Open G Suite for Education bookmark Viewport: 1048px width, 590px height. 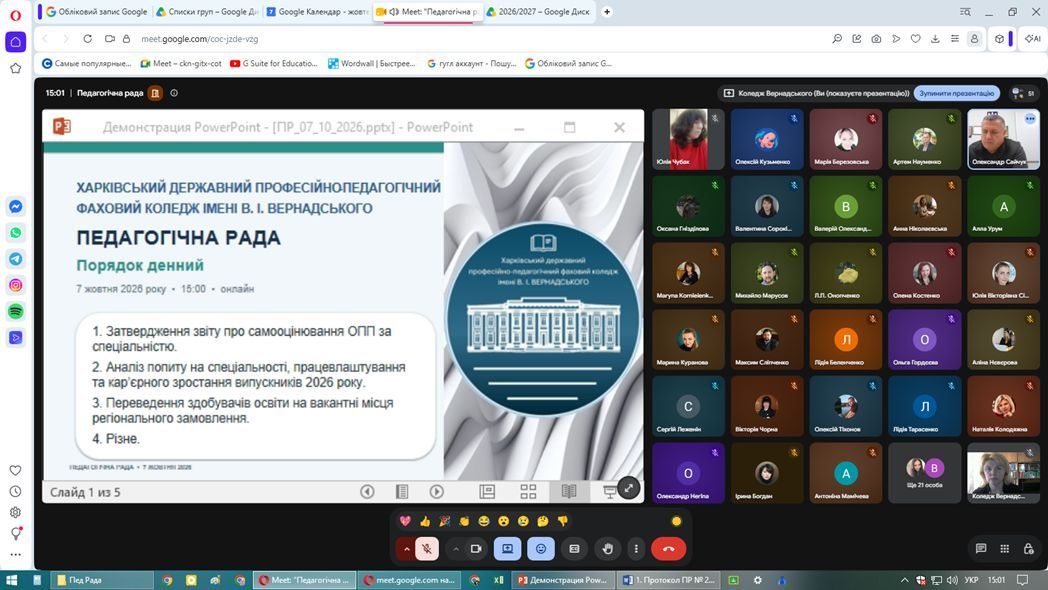pyautogui.click(x=274, y=63)
